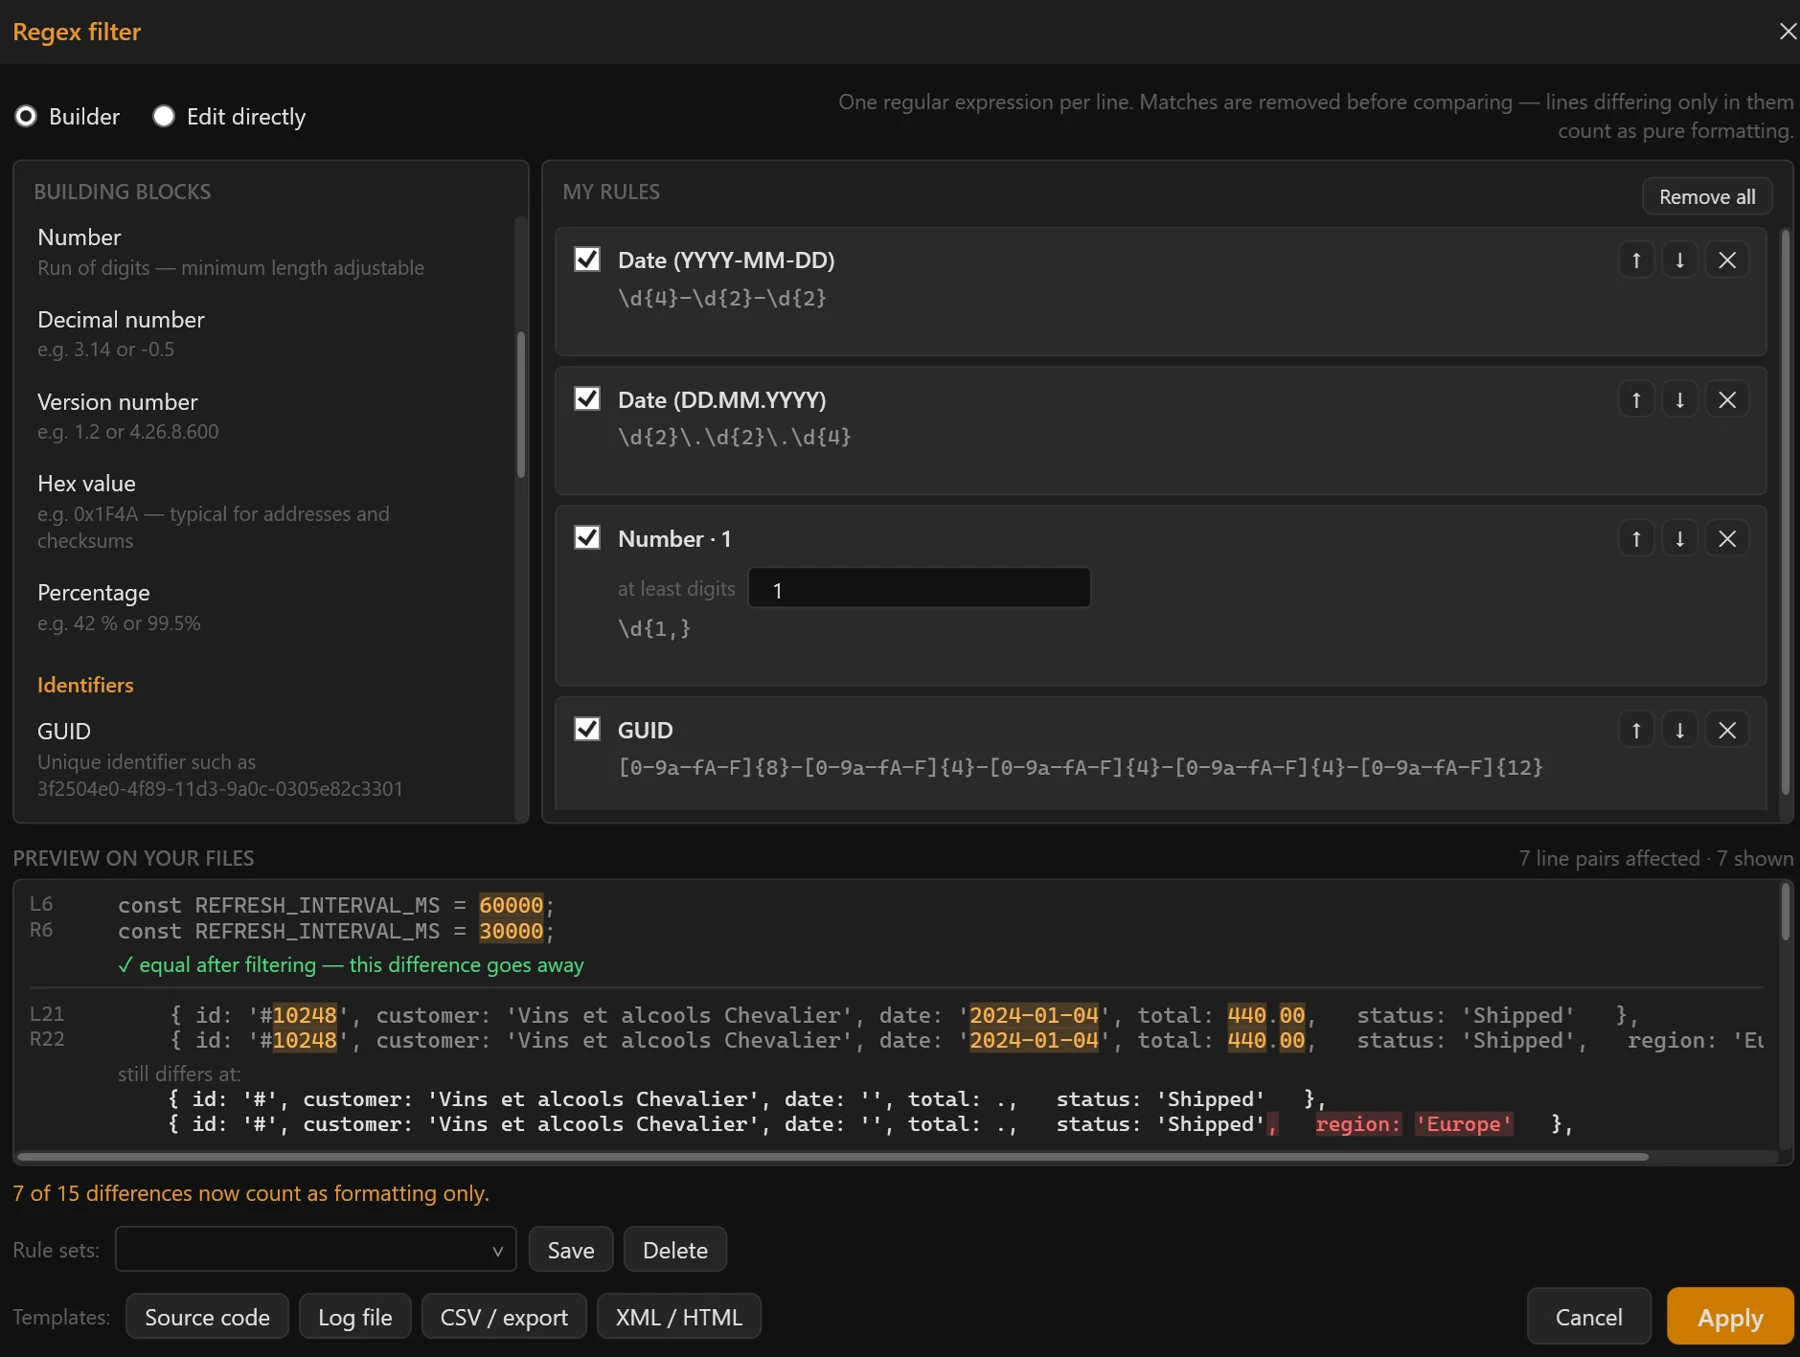Remove the GUID rule
The image size is (1800, 1357).
[1727, 730]
